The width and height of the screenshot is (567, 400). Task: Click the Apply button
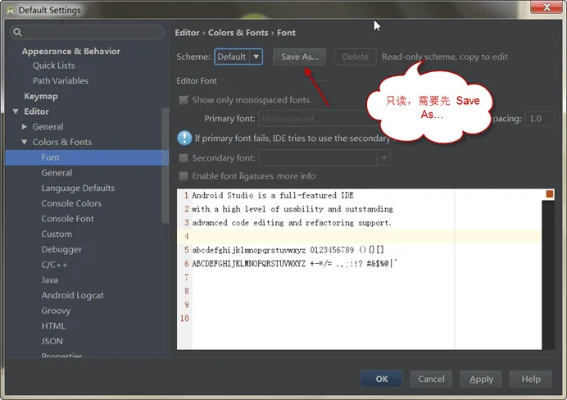click(481, 379)
